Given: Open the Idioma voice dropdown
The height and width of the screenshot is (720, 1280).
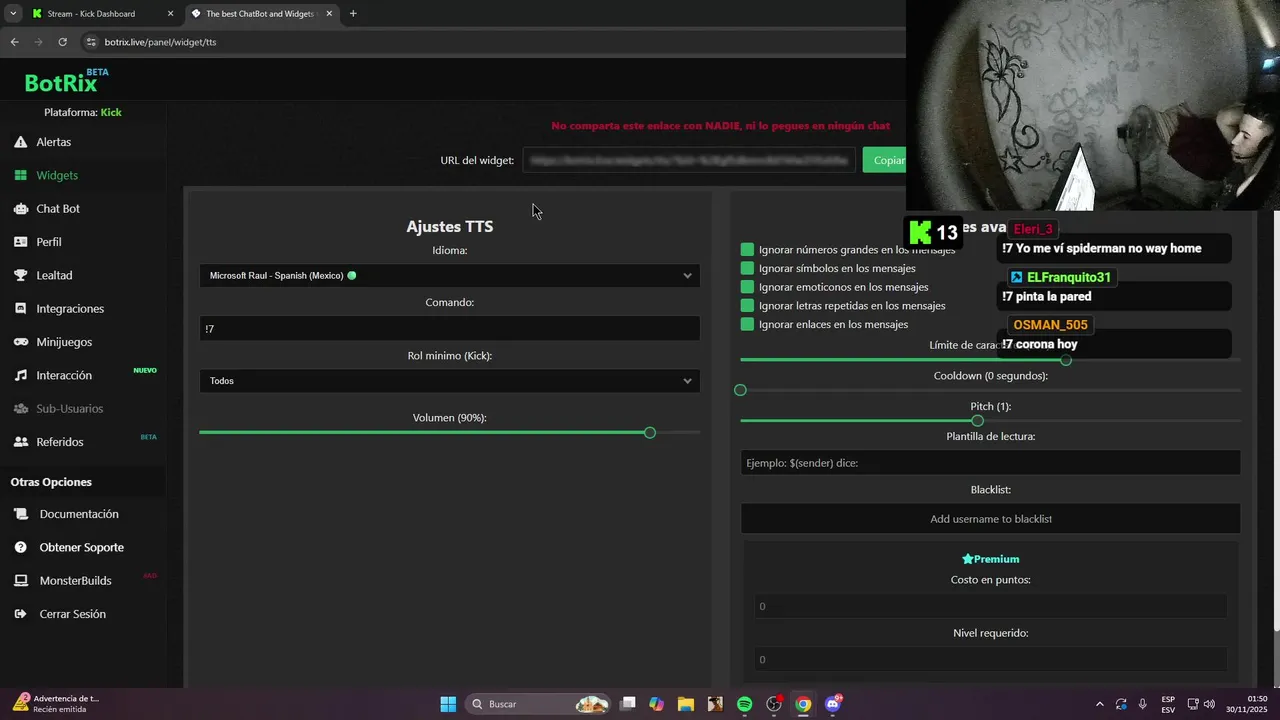Looking at the screenshot, I should [x=449, y=276].
